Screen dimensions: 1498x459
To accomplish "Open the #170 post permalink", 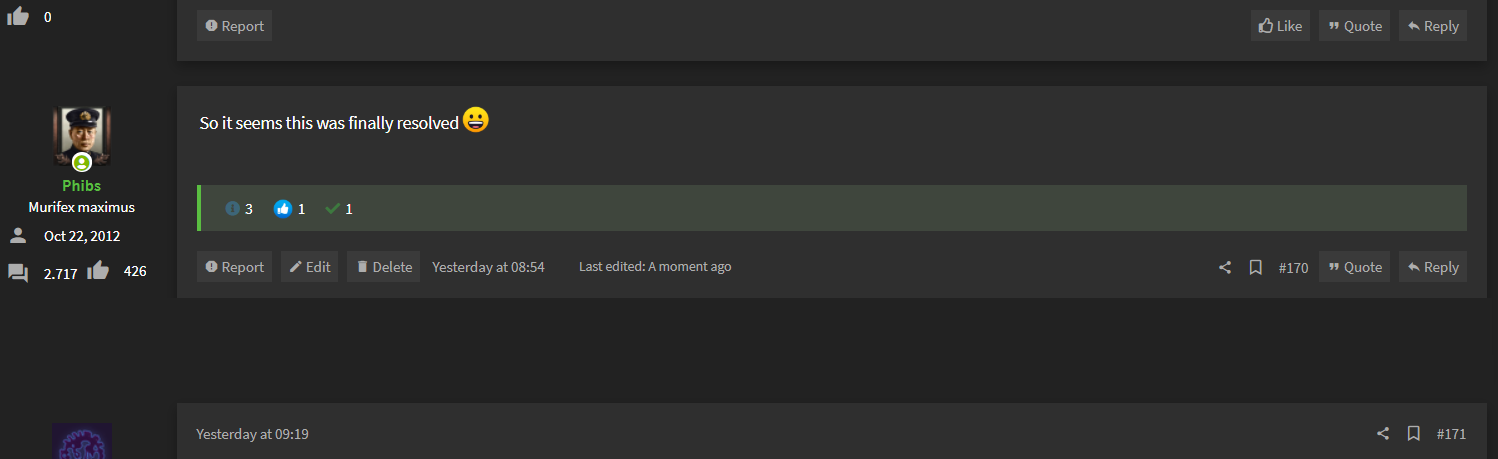I will tap(1293, 267).
